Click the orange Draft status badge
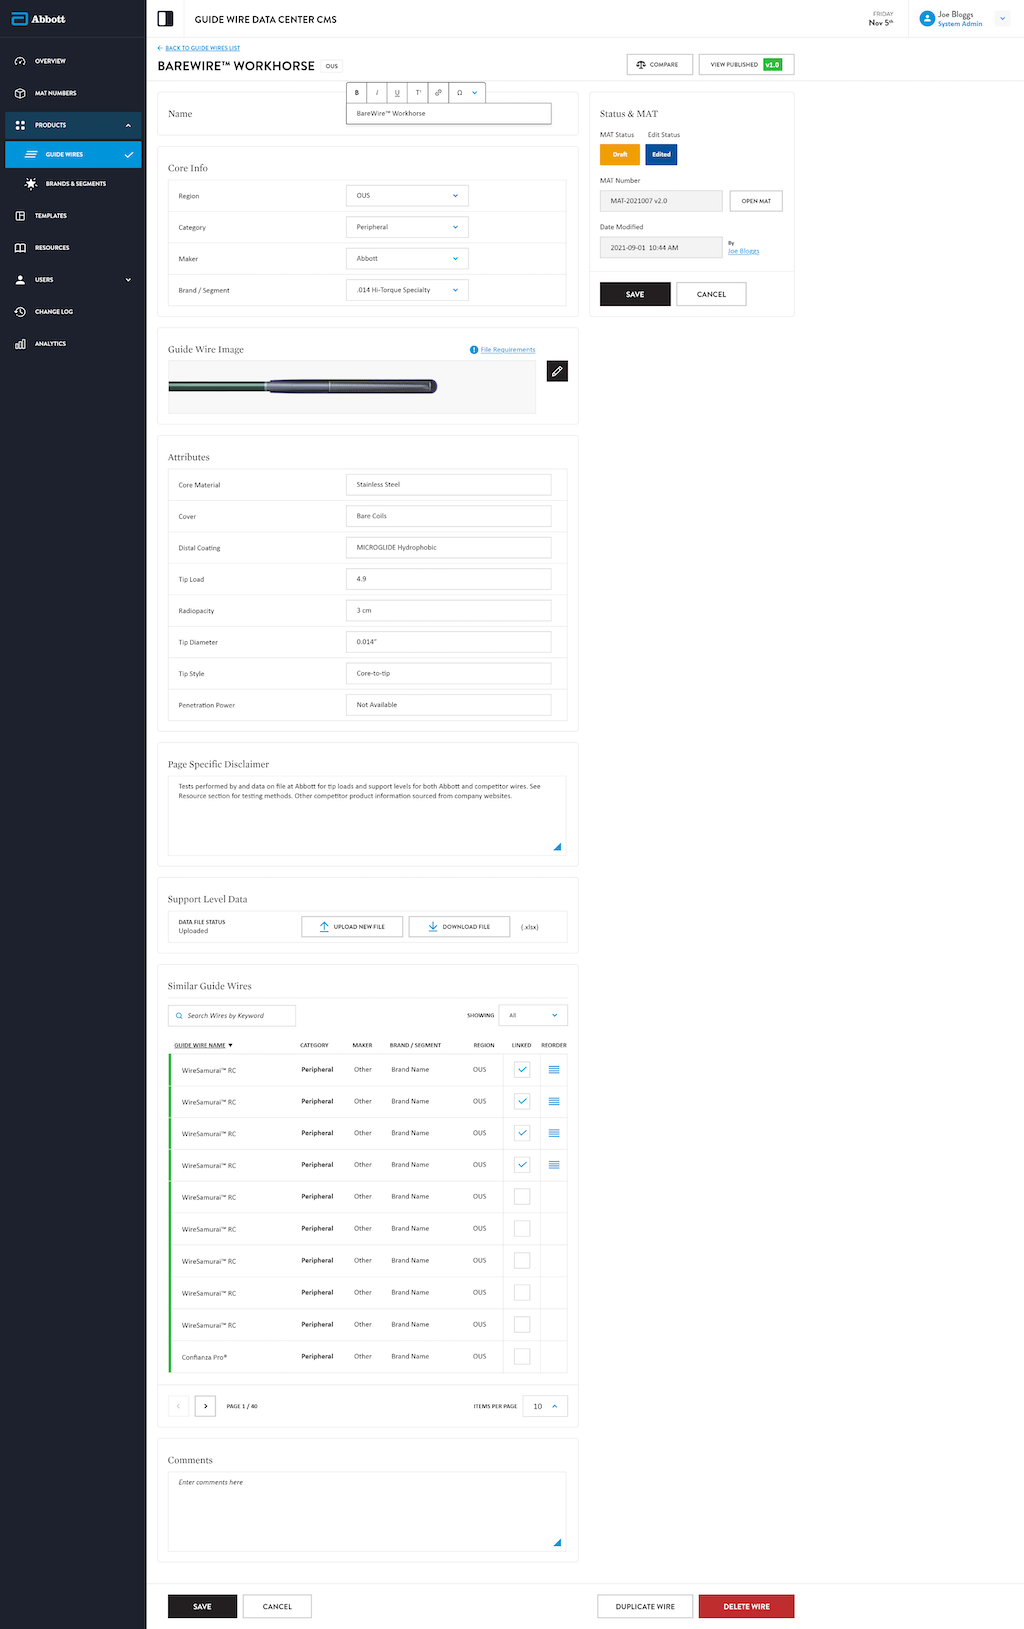This screenshot has width=1024, height=1629. (x=620, y=155)
